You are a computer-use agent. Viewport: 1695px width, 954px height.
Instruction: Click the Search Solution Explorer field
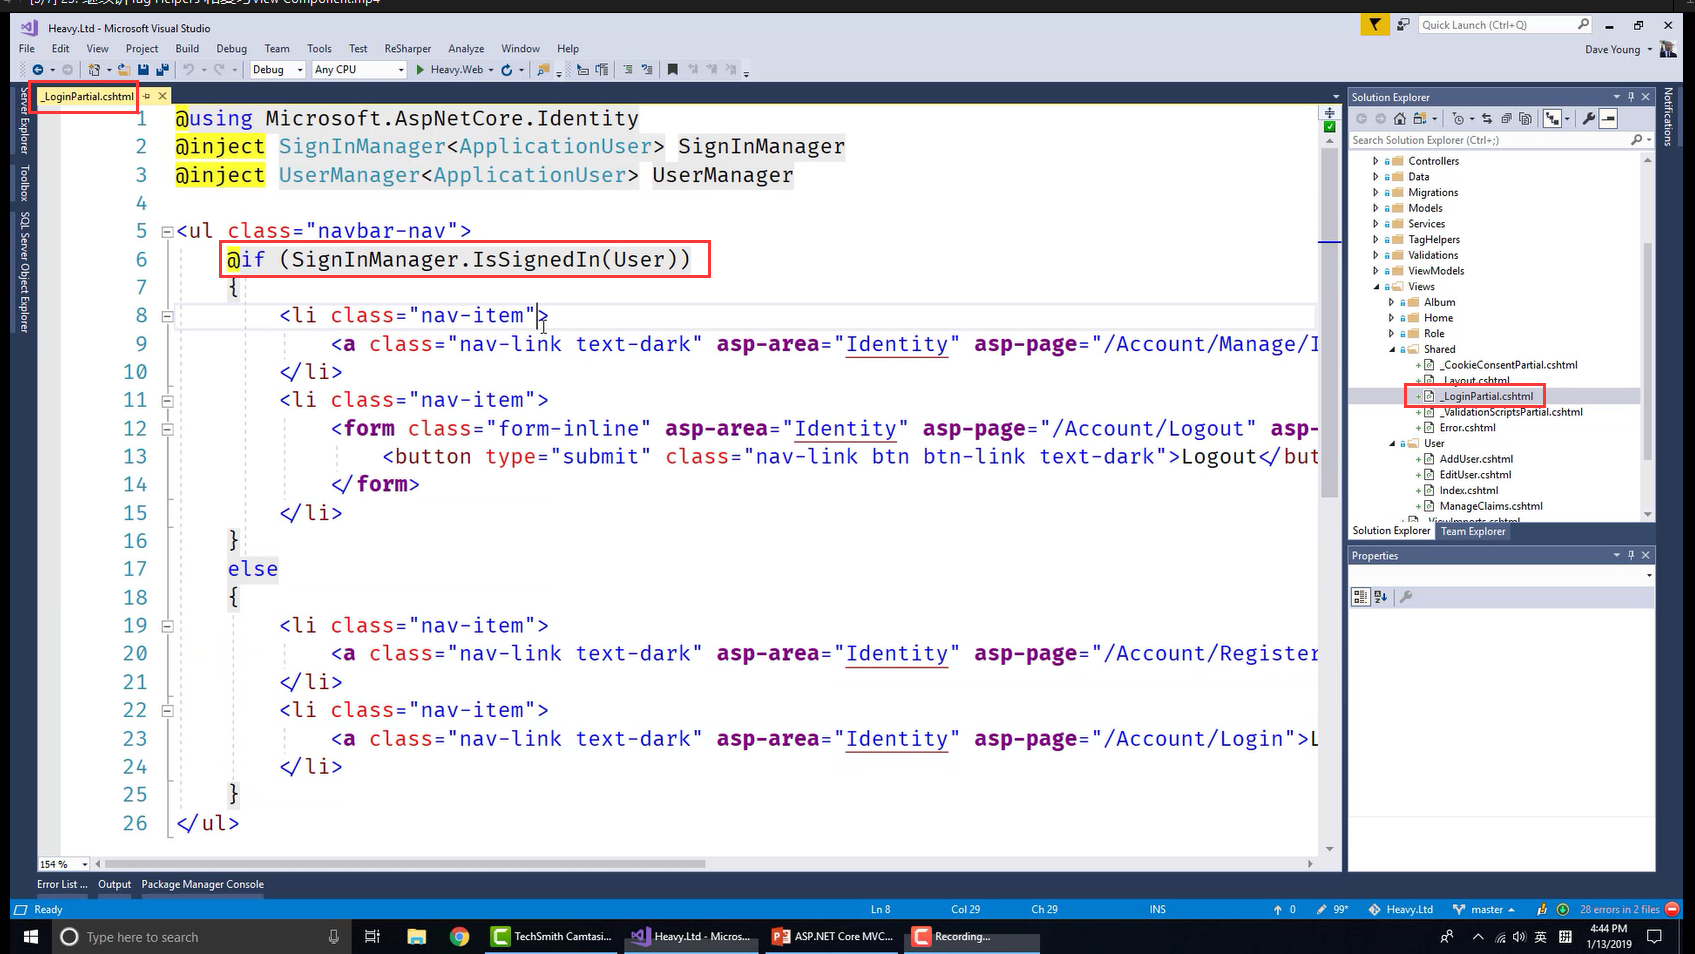pos(1488,140)
